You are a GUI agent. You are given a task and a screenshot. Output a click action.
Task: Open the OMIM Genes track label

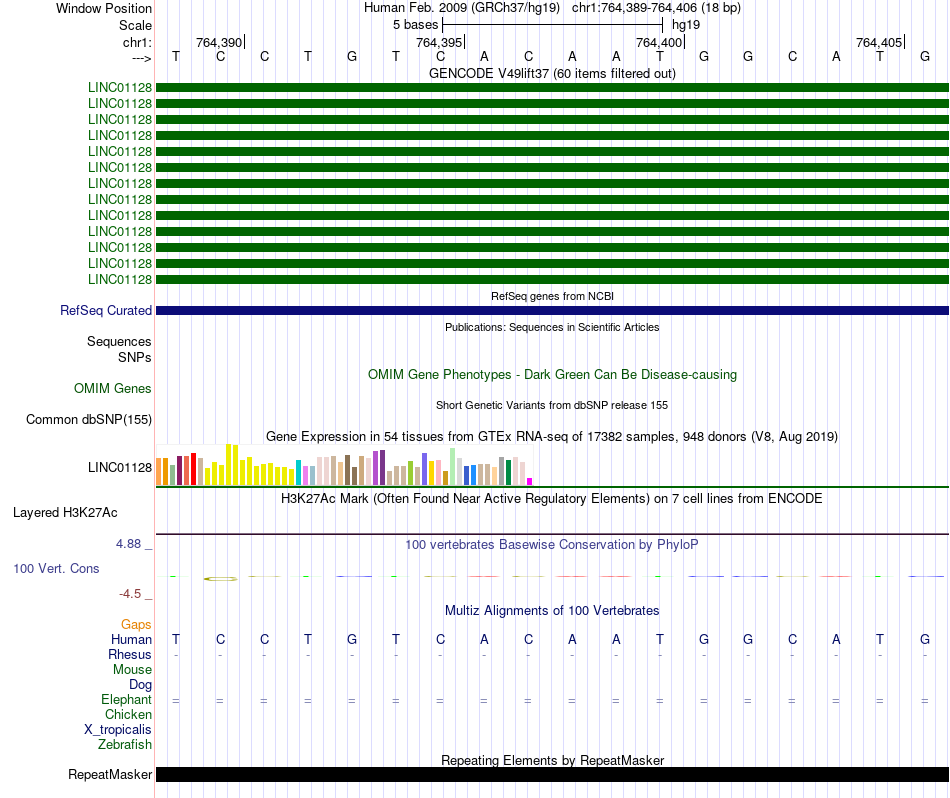112,388
